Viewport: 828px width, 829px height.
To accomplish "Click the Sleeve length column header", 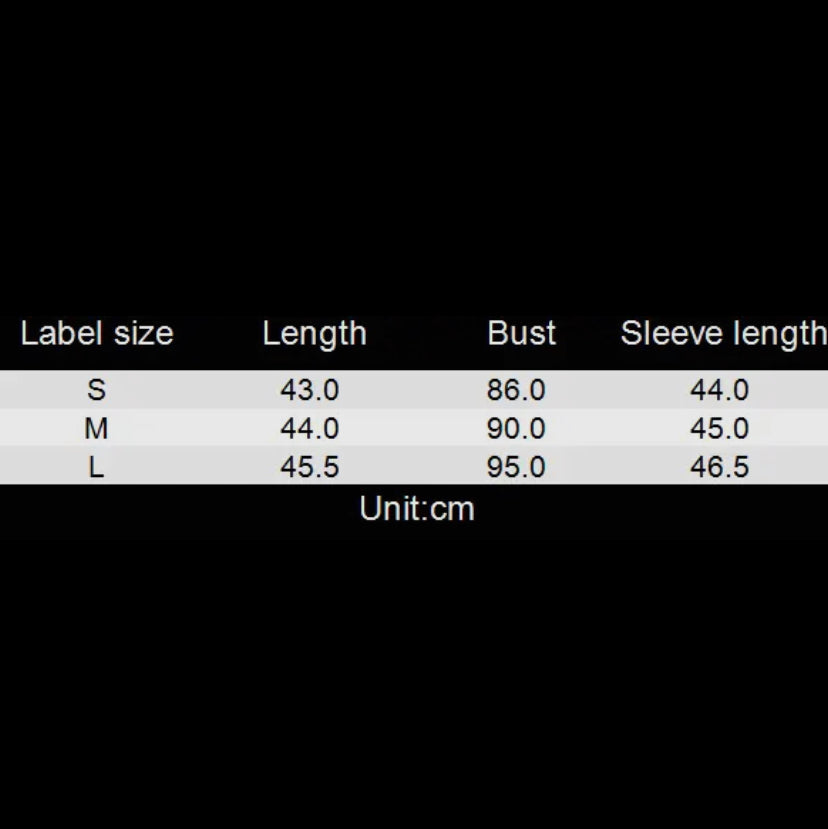I will coord(722,333).
